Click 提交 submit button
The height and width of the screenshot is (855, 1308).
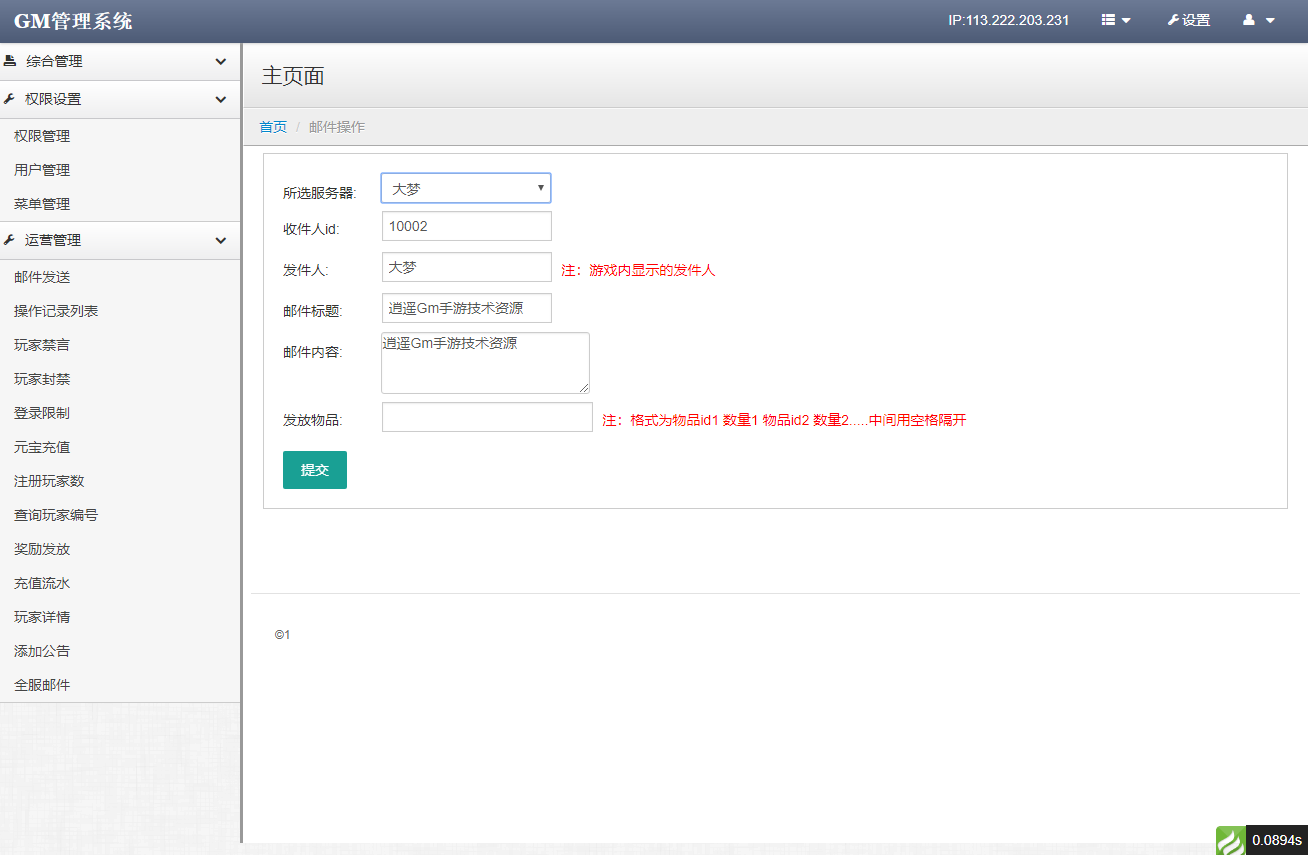click(x=314, y=469)
